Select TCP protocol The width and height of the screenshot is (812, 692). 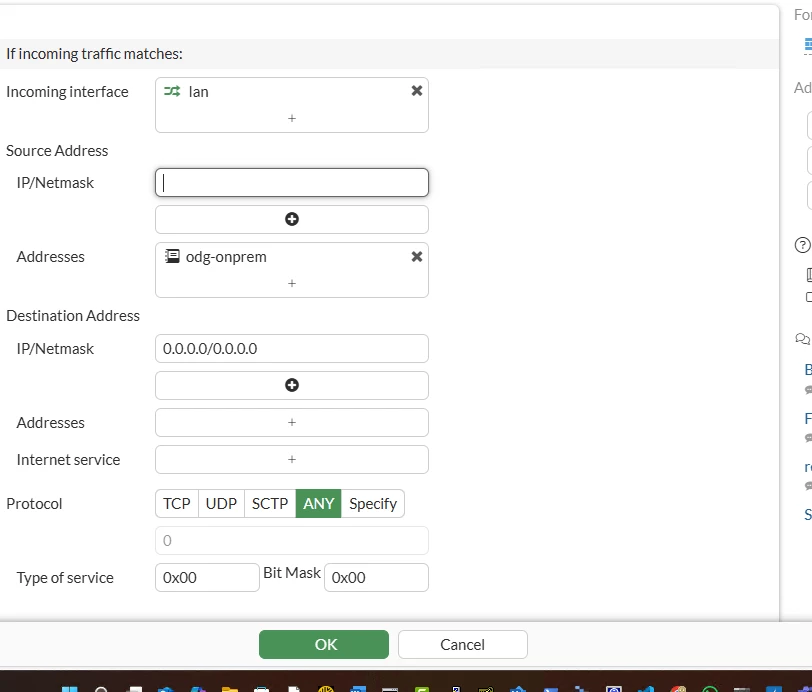177,503
